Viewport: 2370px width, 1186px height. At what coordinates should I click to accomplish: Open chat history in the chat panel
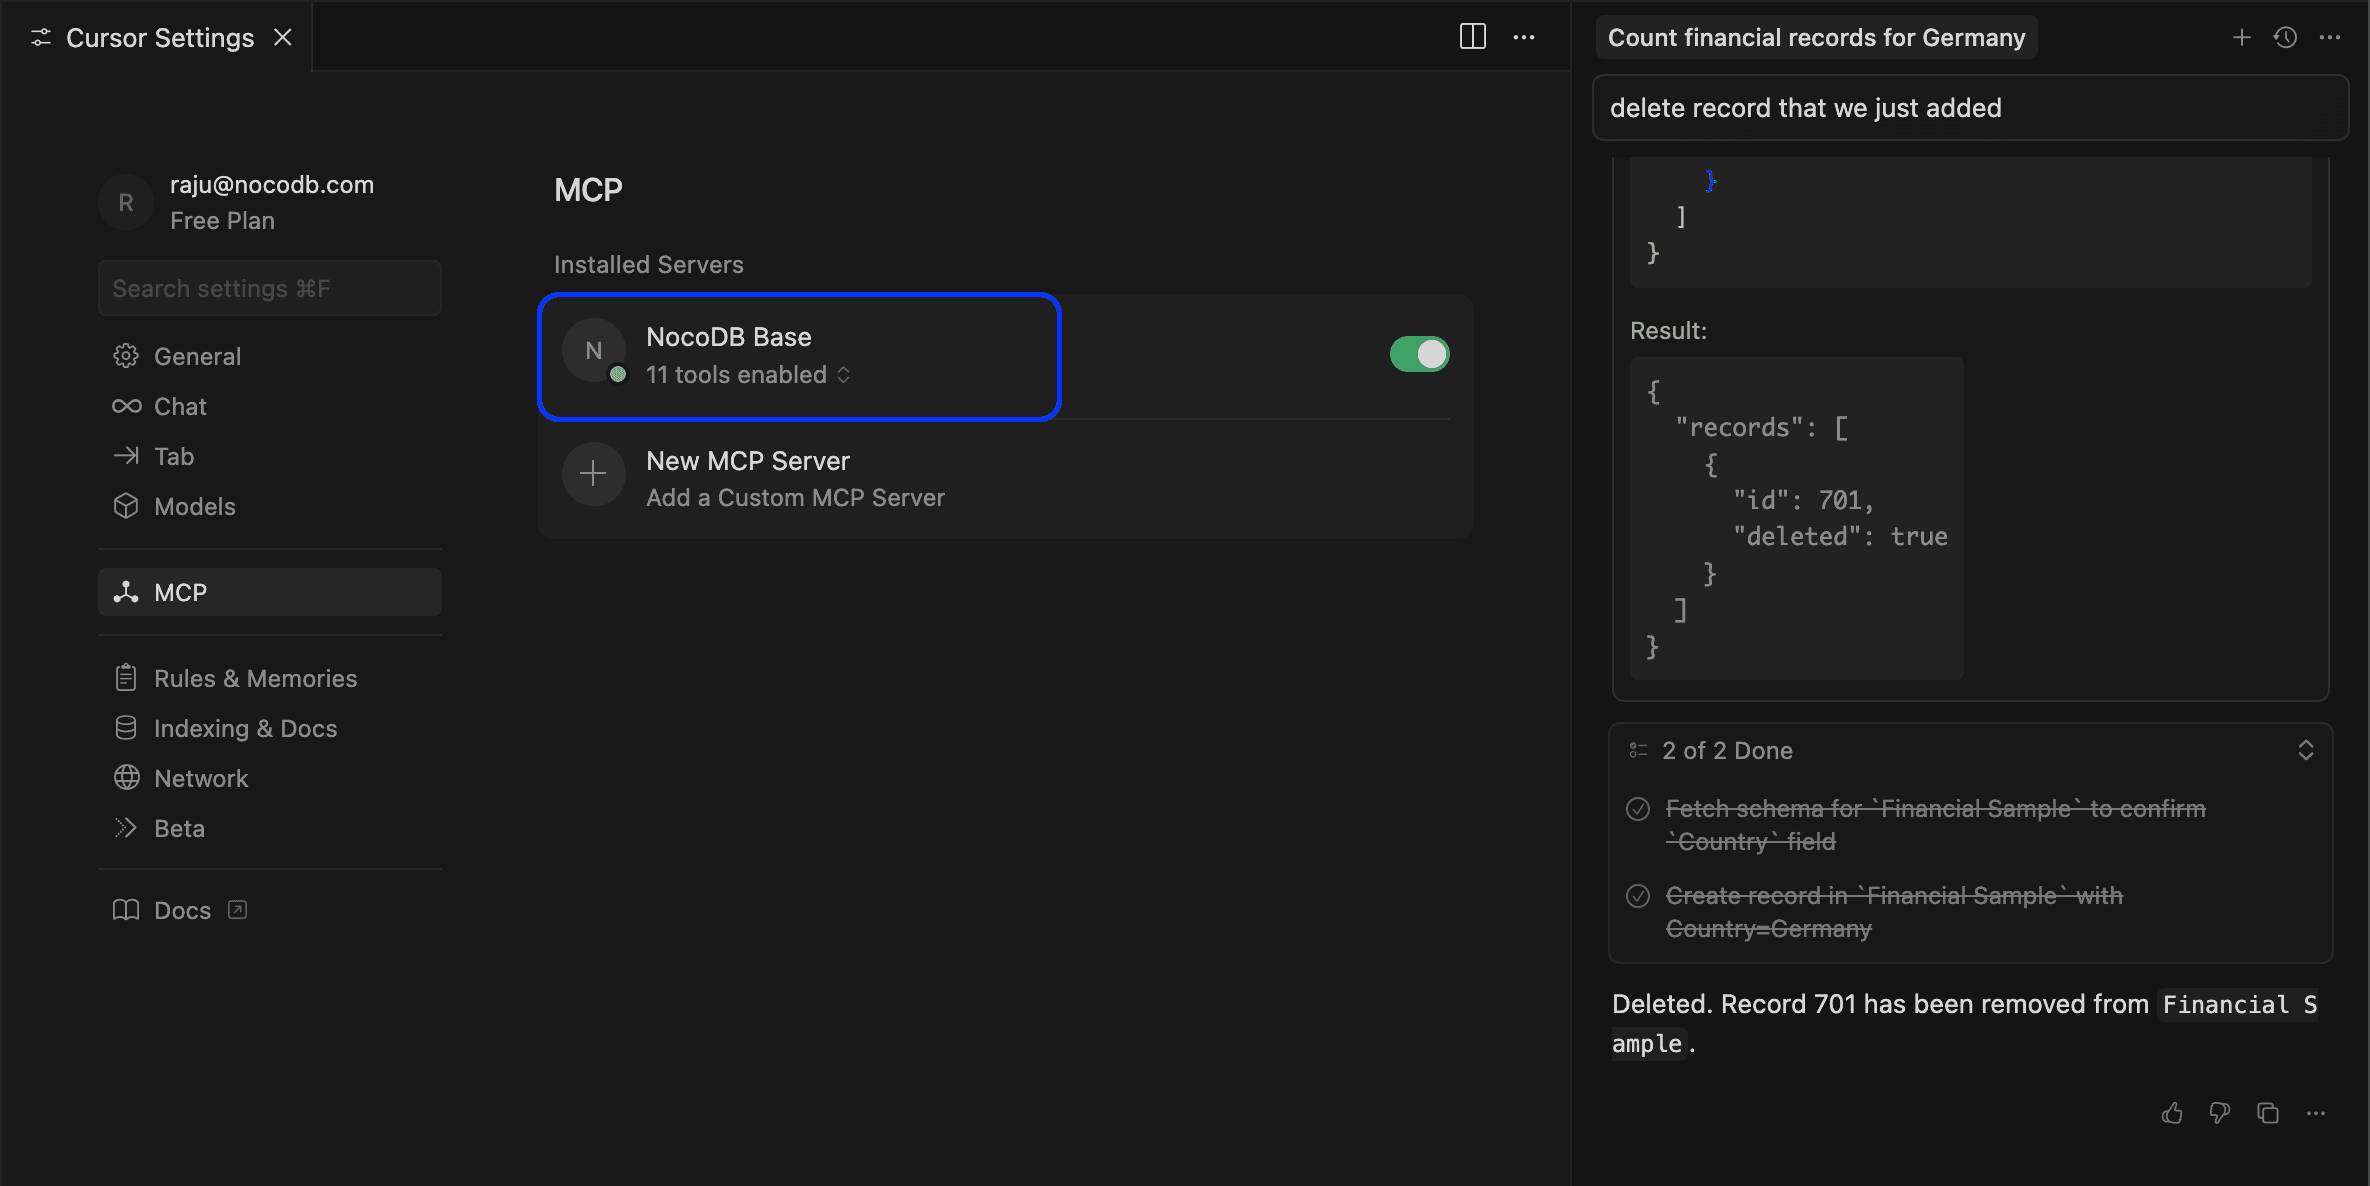coord(2287,37)
